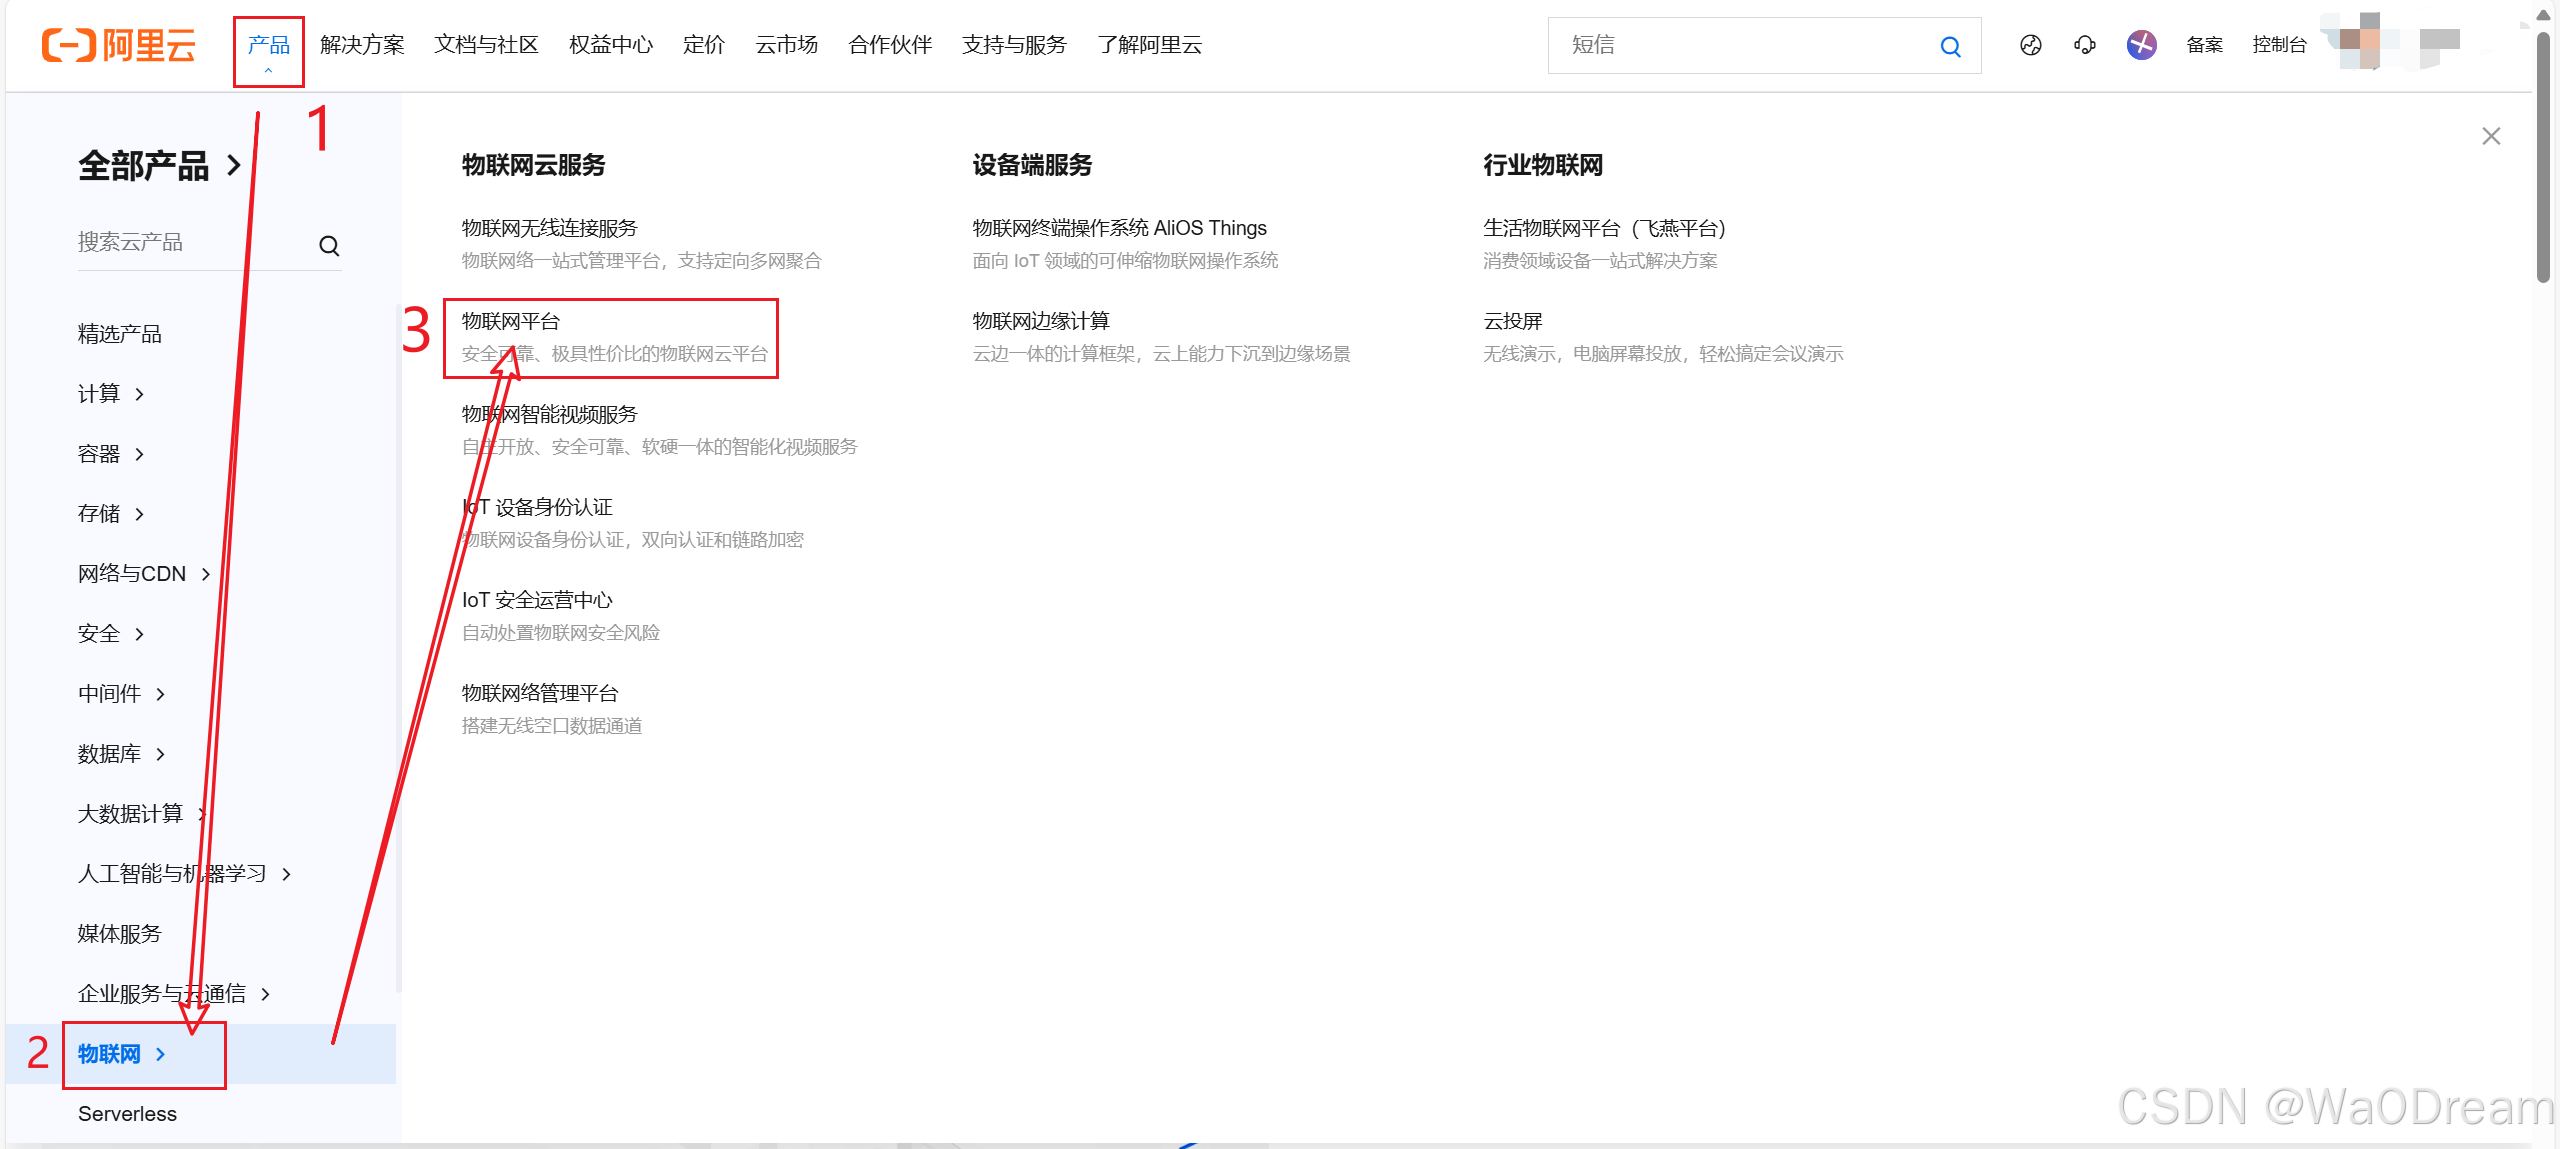Open the 产品 menu

click(x=269, y=45)
